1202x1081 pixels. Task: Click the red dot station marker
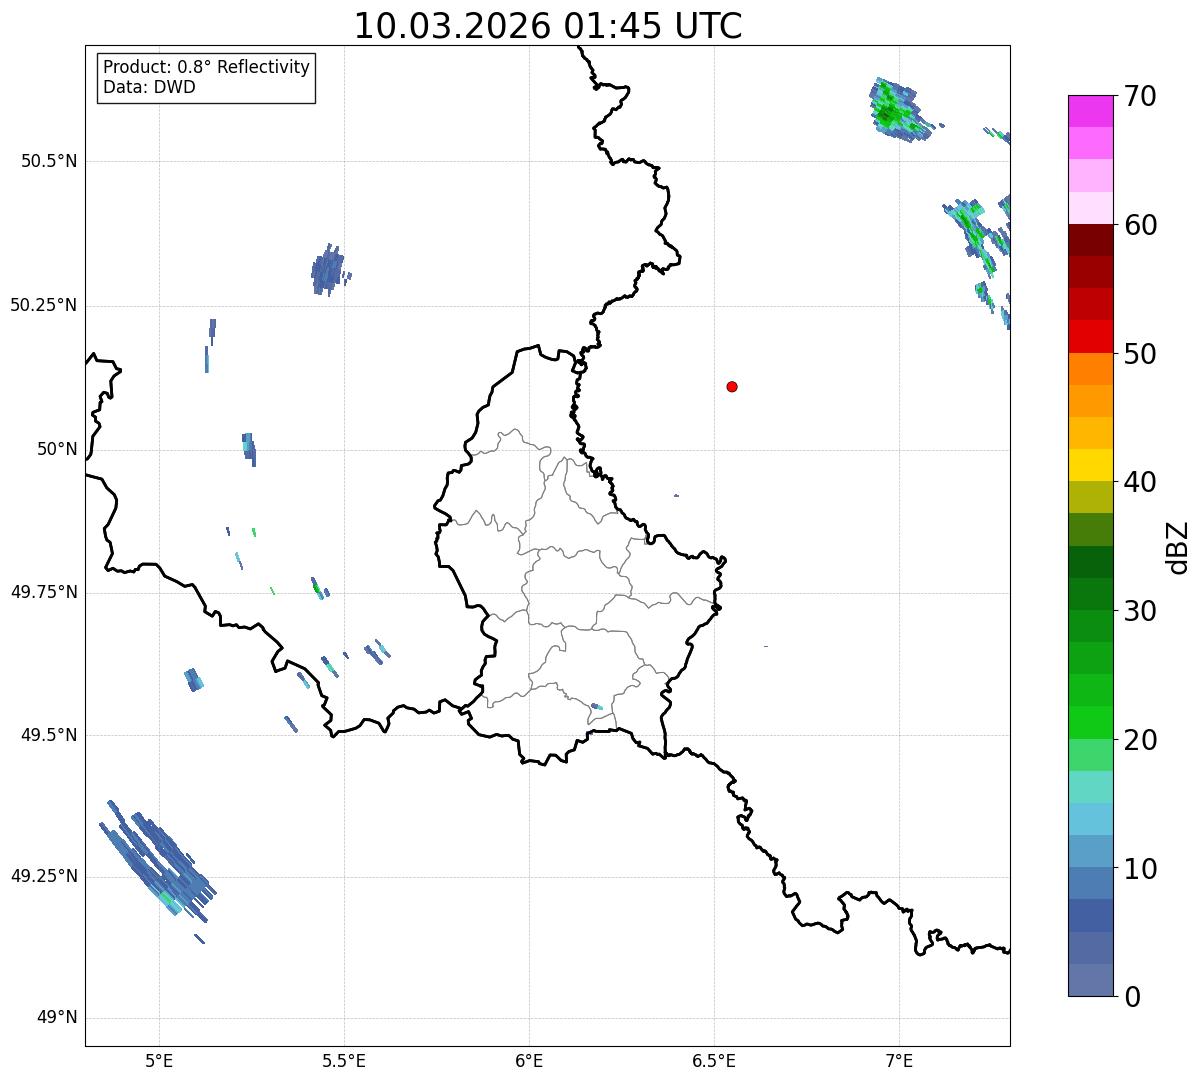[x=732, y=386]
